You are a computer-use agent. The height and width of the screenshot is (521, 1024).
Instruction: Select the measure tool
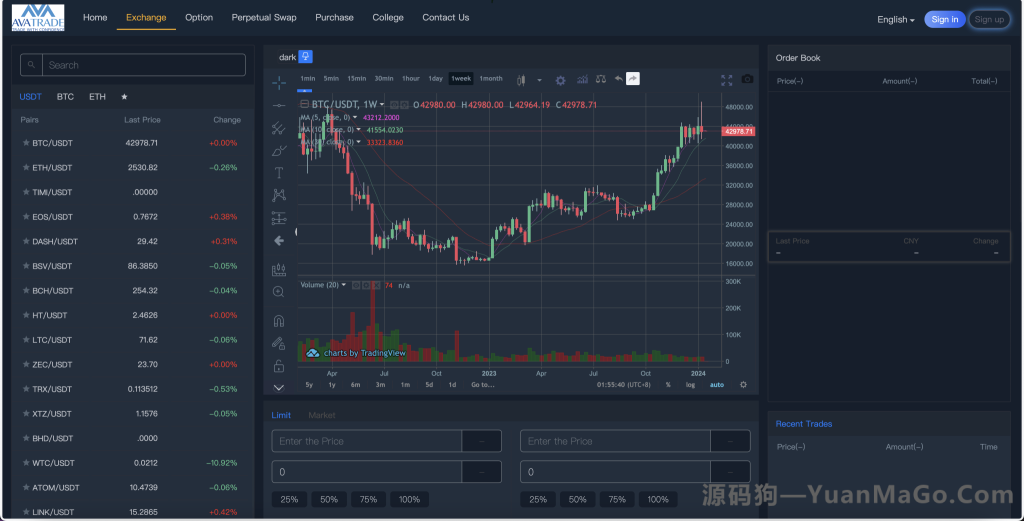click(x=279, y=269)
